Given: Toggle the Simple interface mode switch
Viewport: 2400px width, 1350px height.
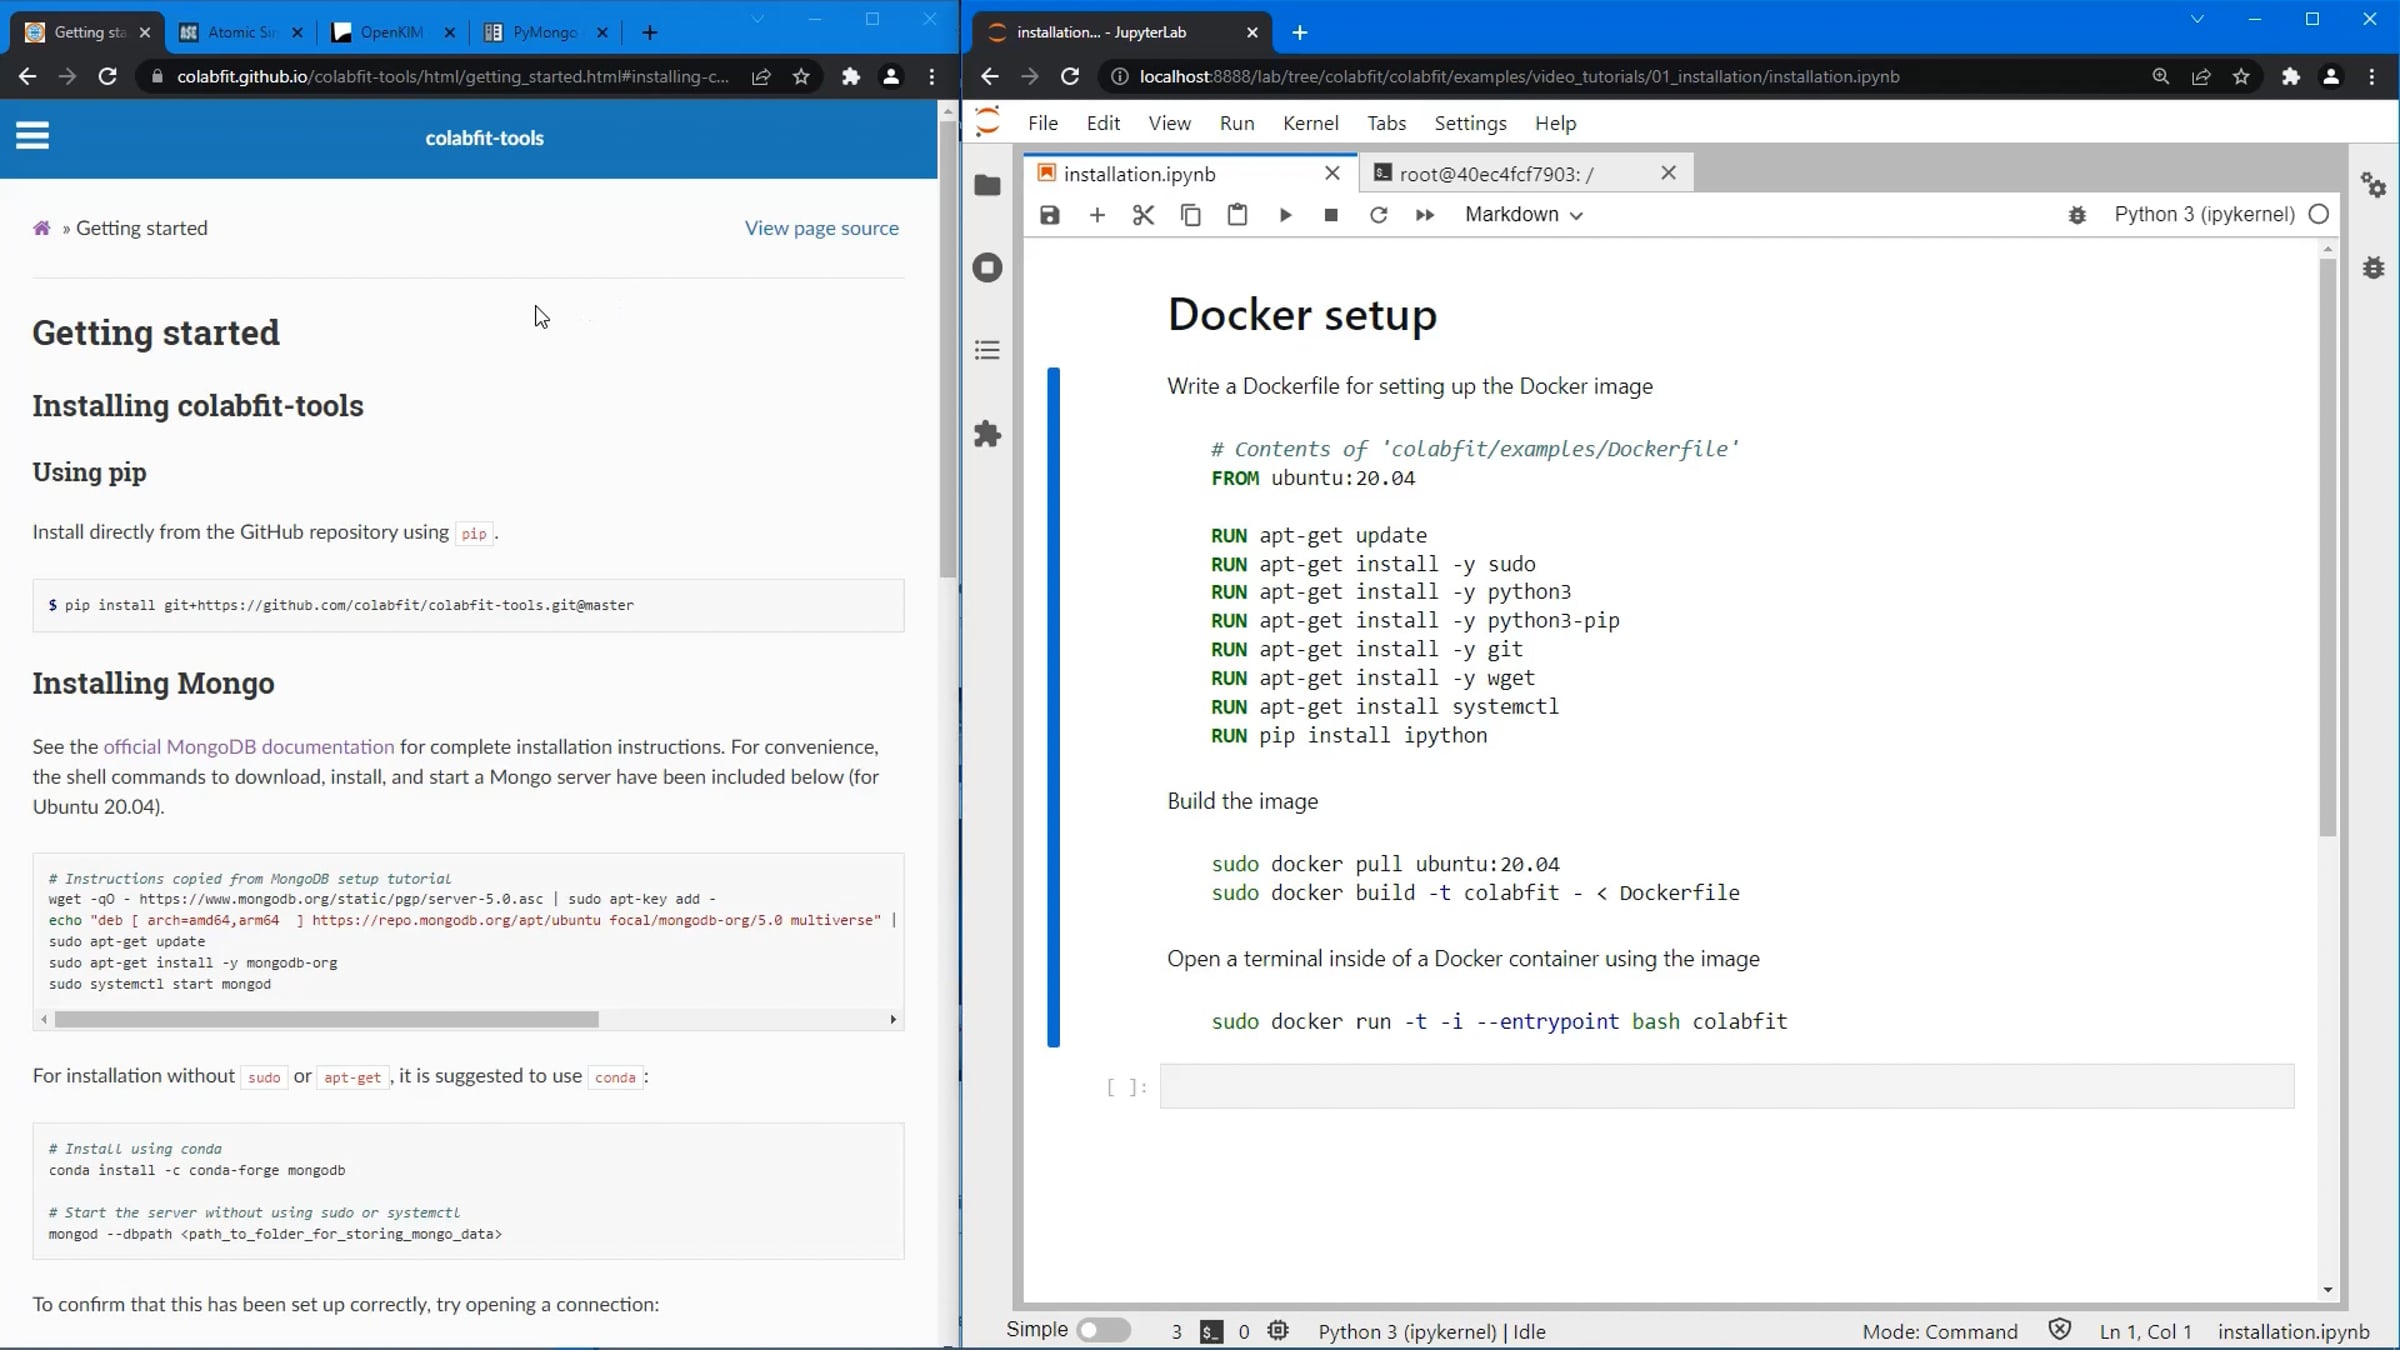Looking at the screenshot, I should point(1103,1330).
